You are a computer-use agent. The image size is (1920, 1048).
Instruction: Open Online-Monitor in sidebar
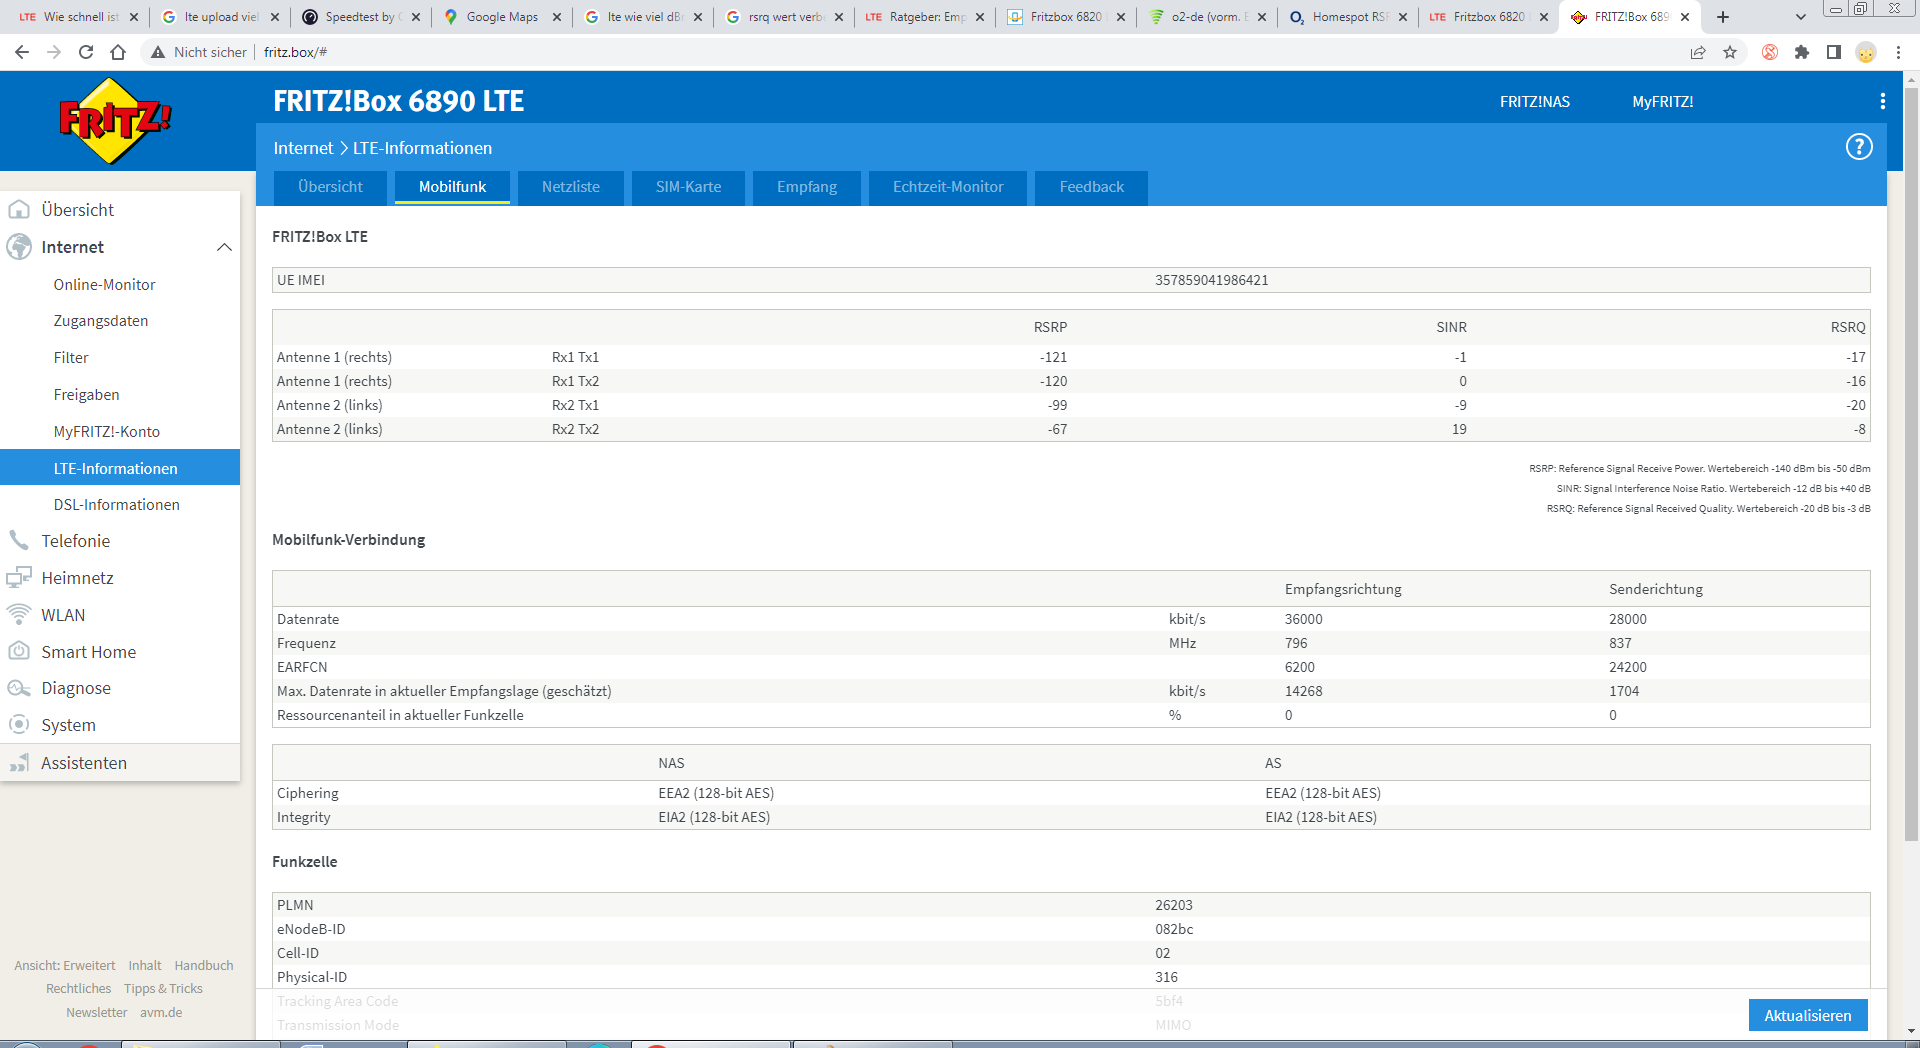pyautogui.click(x=105, y=285)
